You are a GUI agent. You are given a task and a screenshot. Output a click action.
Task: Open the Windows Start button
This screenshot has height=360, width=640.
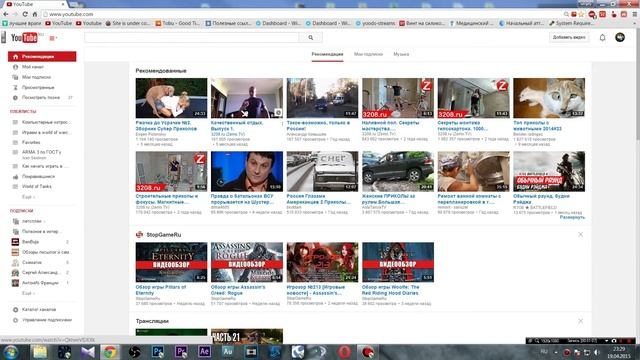pyautogui.click(x=11, y=352)
